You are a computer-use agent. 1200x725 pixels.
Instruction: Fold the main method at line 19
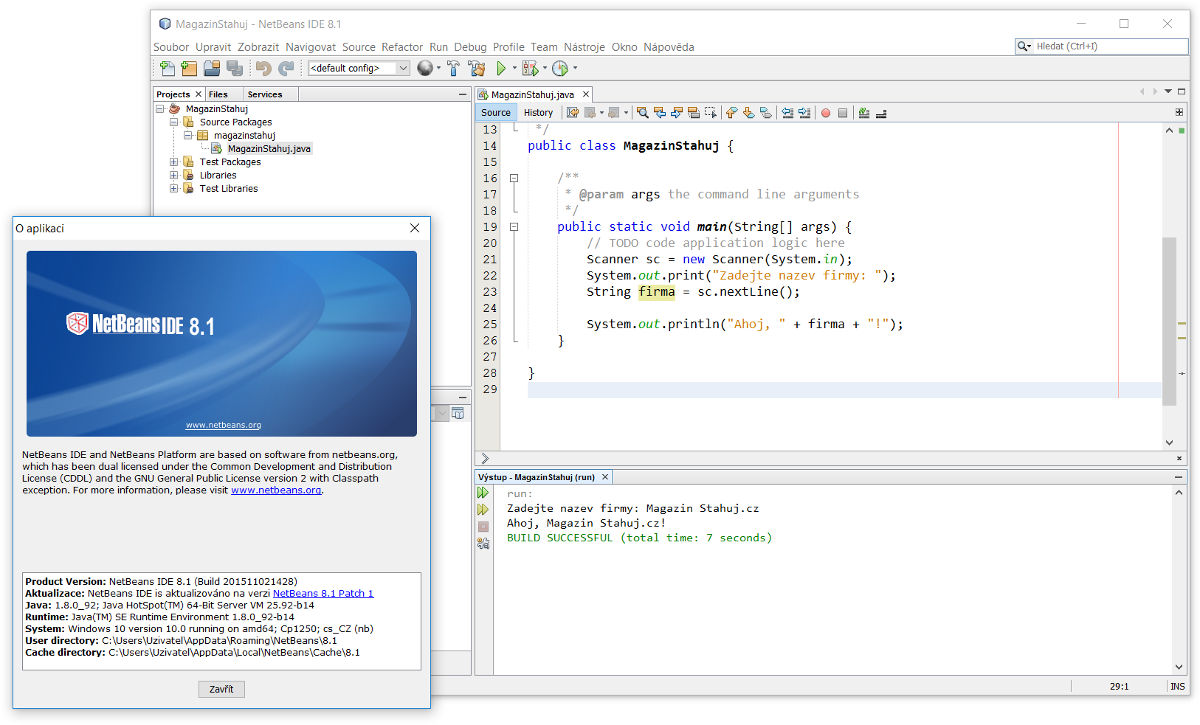pos(514,227)
